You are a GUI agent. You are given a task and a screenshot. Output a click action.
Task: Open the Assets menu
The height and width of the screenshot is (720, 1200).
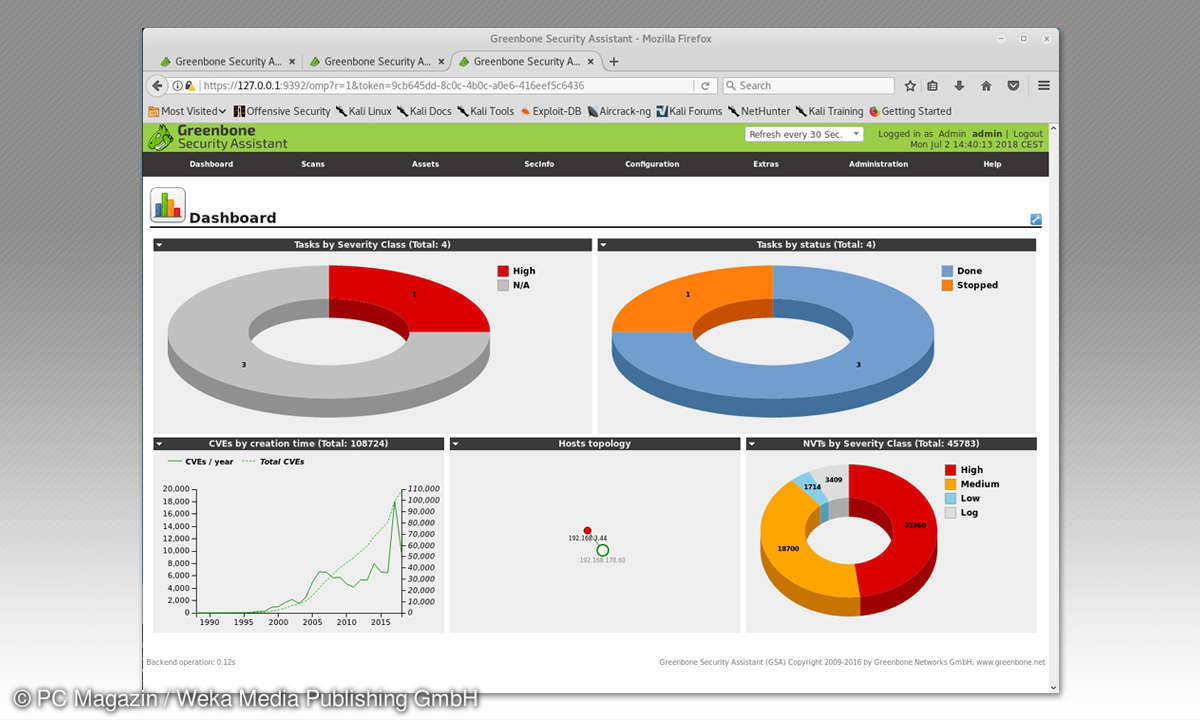coord(425,164)
